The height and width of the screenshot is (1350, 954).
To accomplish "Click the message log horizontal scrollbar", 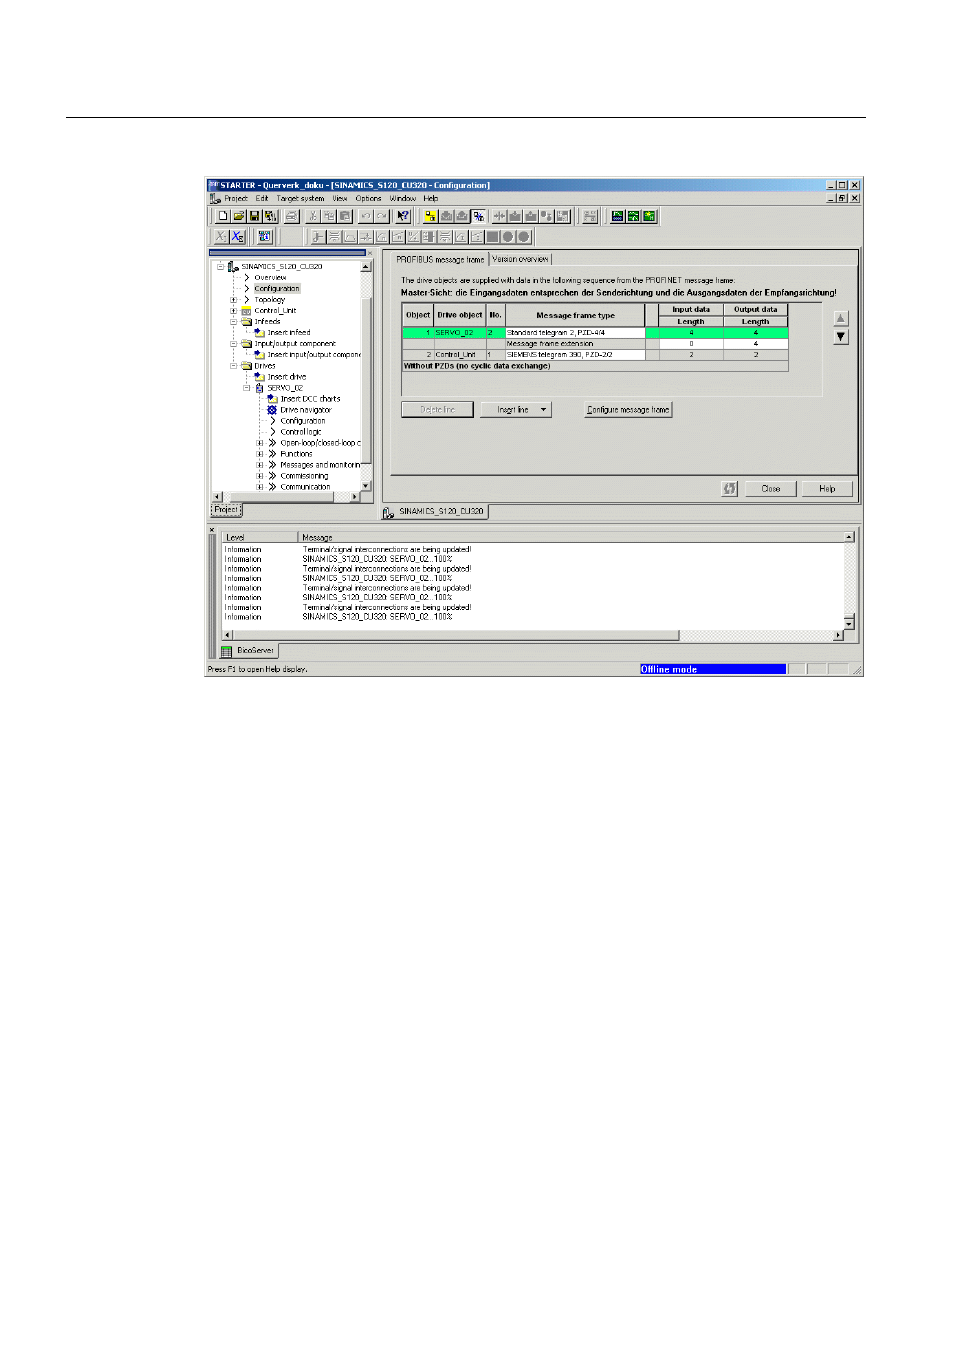I will tap(534, 636).
